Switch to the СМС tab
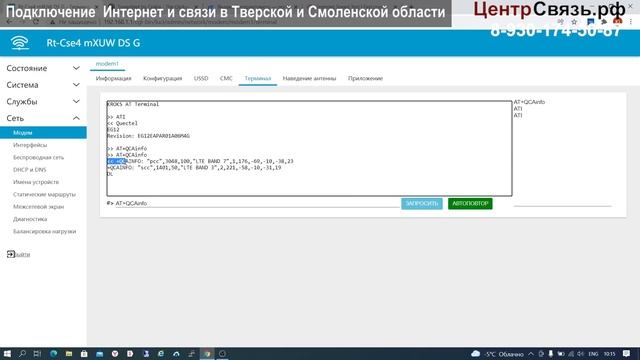Viewport: 640px width, 360px height. click(x=226, y=78)
